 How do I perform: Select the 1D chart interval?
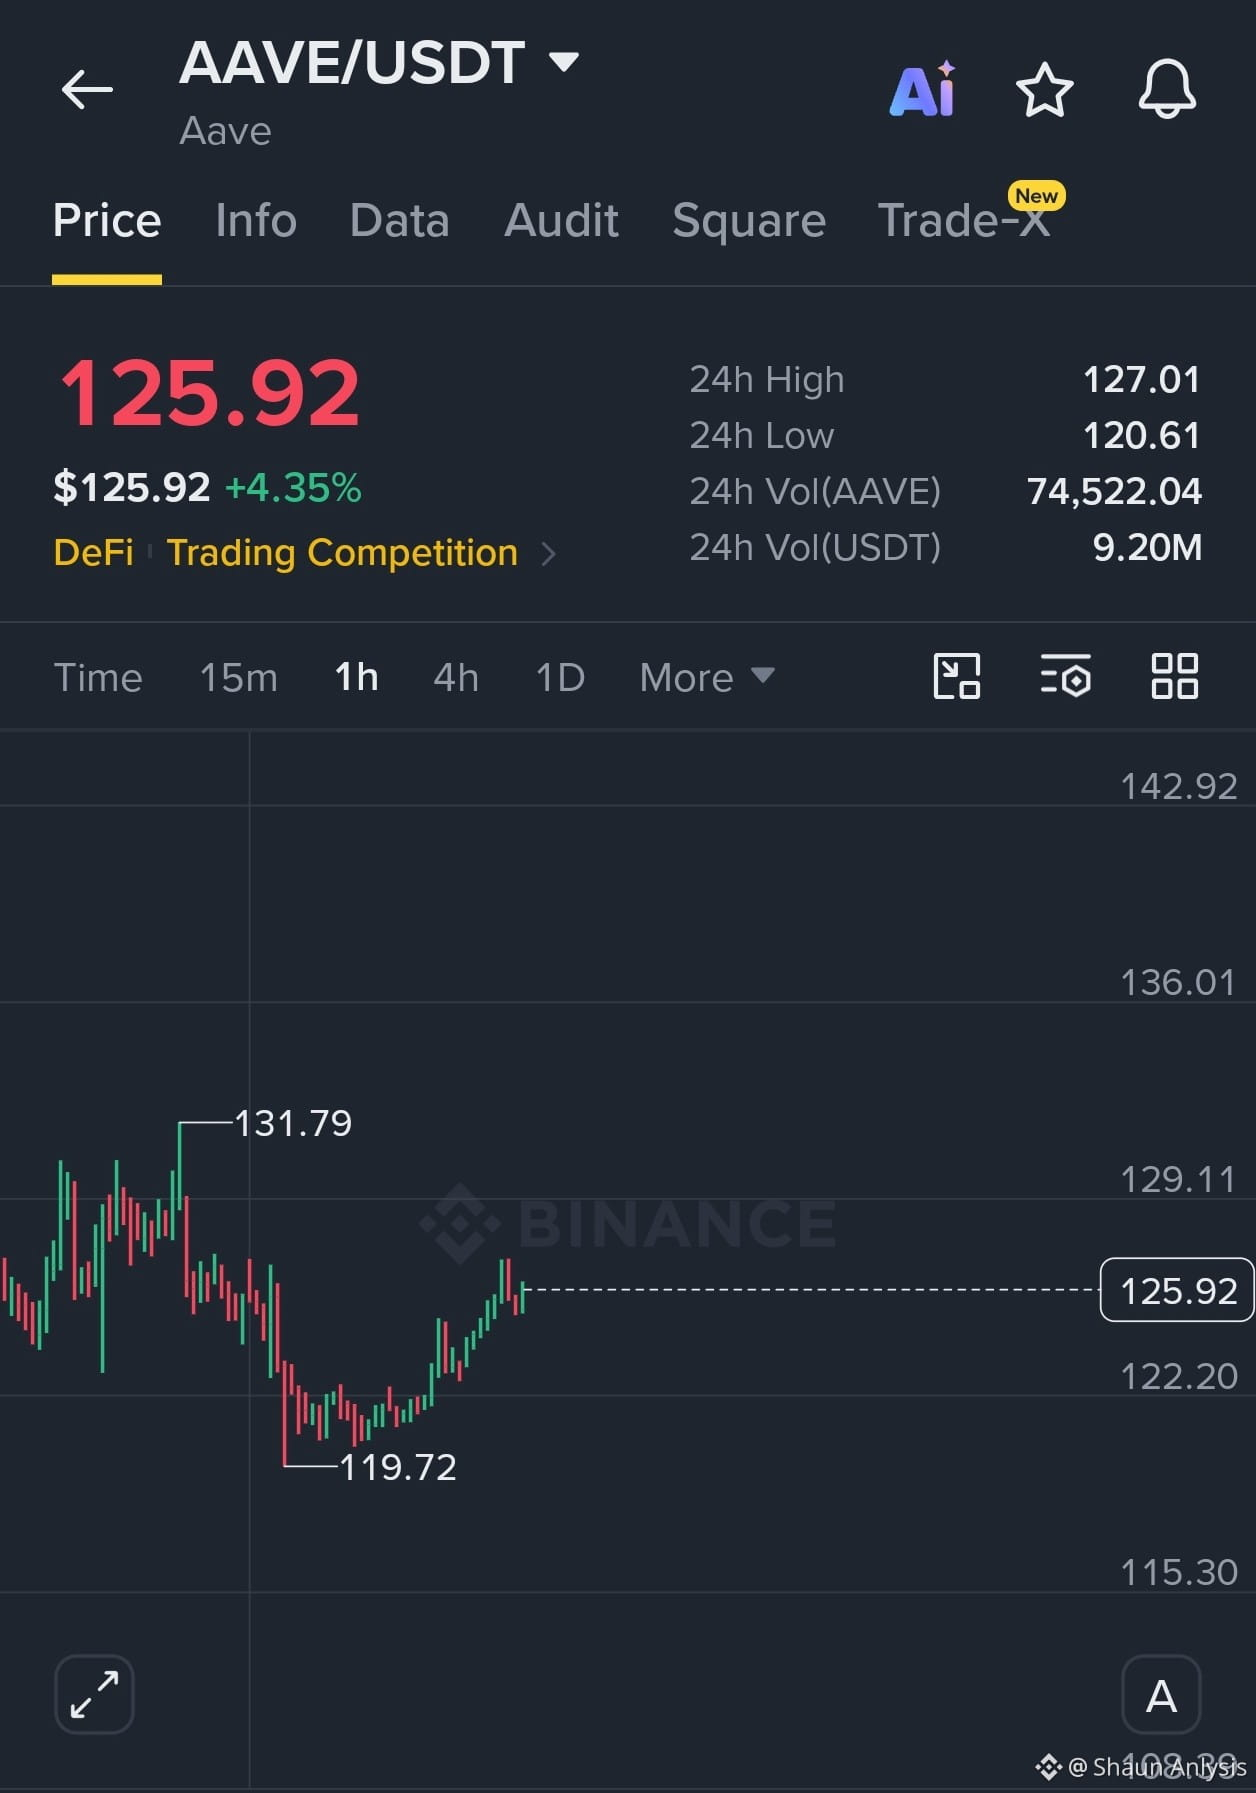point(561,678)
